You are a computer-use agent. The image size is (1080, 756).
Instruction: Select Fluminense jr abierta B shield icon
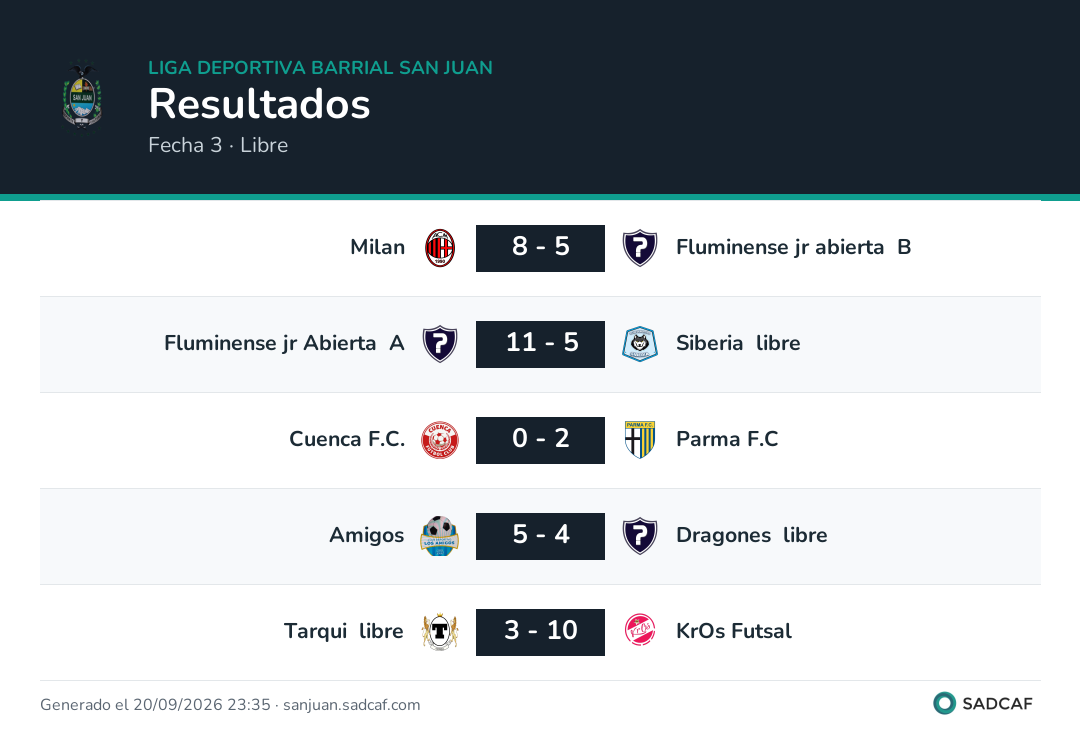pyautogui.click(x=640, y=248)
